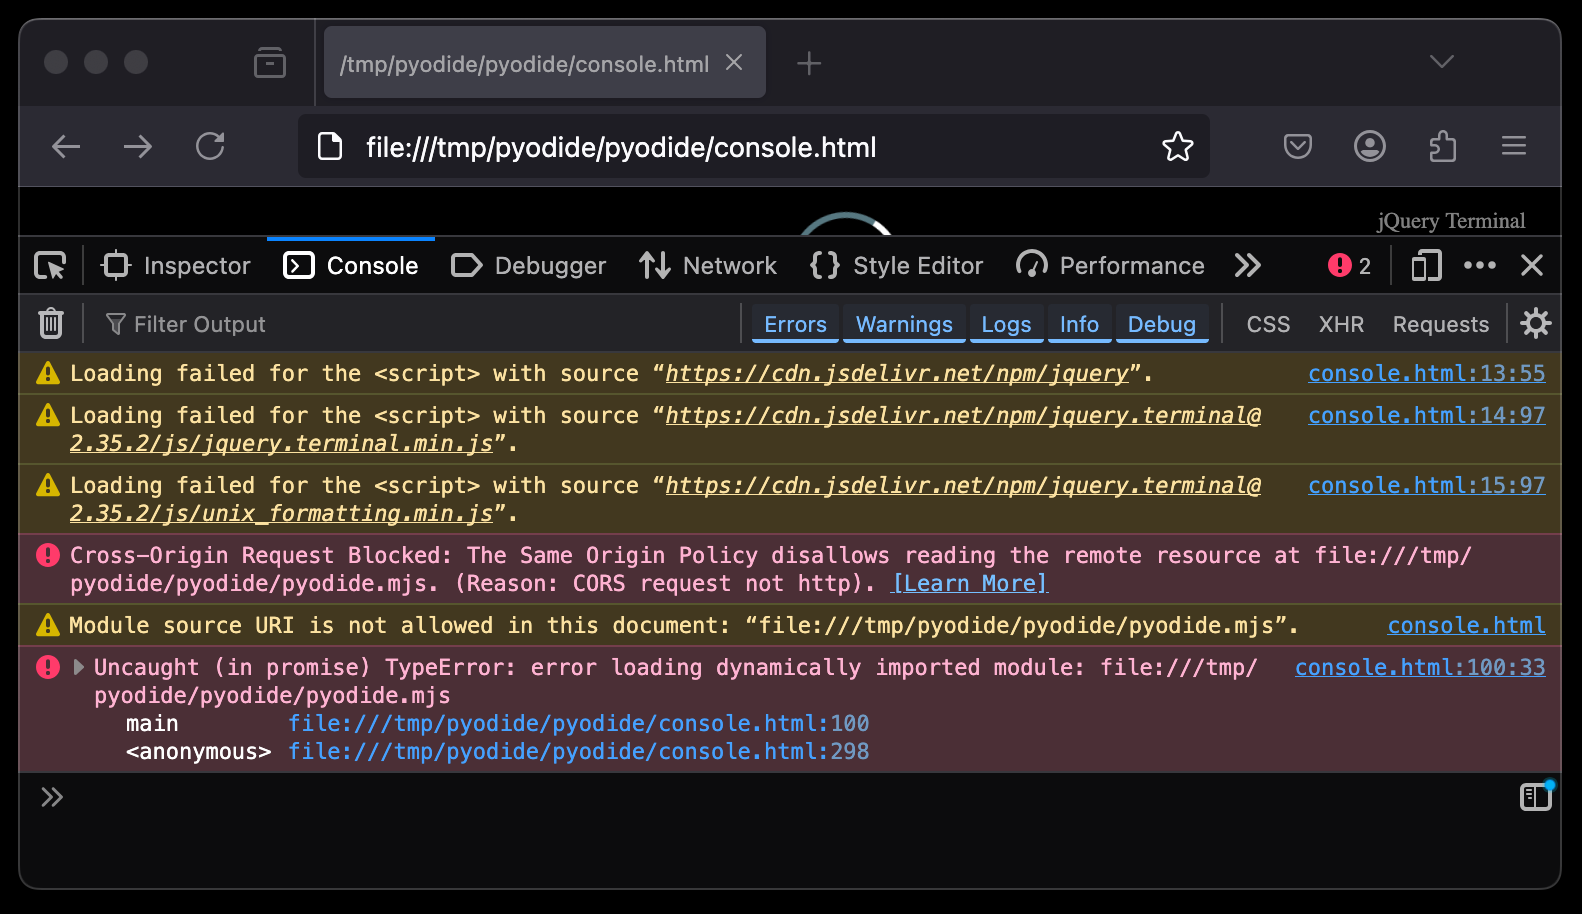Open the Network panel
1582x914 pixels.
pyautogui.click(x=708, y=266)
